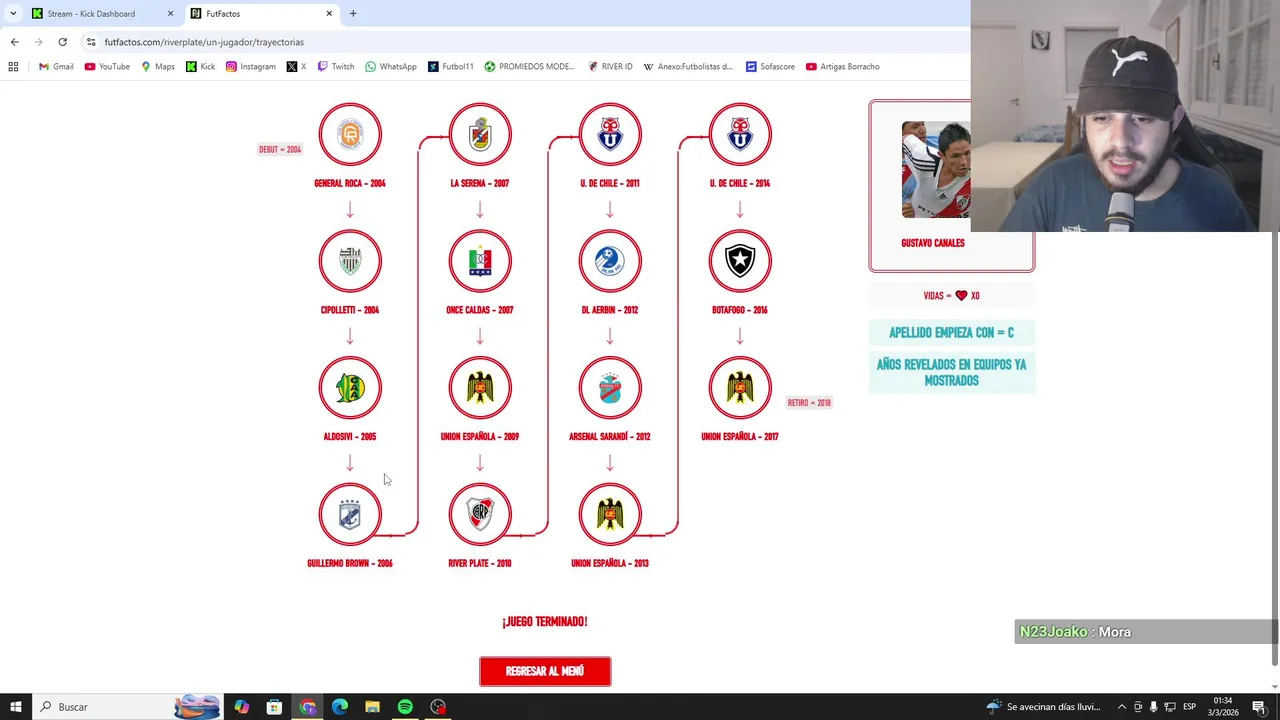Open the Instagram bookmark

pyautogui.click(x=251, y=67)
